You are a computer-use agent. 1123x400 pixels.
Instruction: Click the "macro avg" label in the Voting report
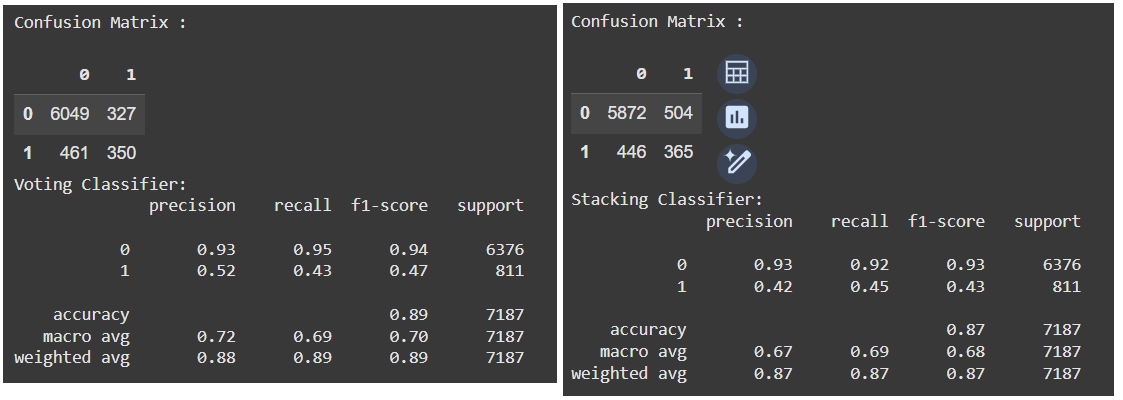[x=85, y=335]
